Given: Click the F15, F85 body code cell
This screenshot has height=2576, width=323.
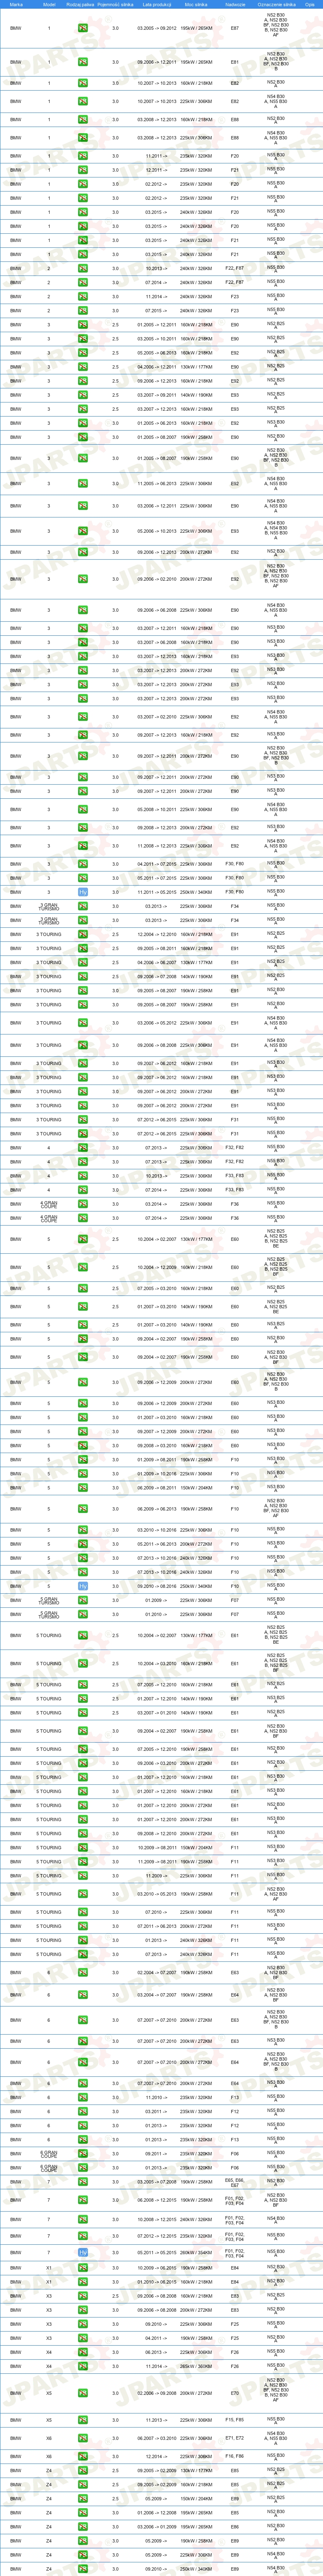Looking at the screenshot, I should click(x=235, y=2420).
